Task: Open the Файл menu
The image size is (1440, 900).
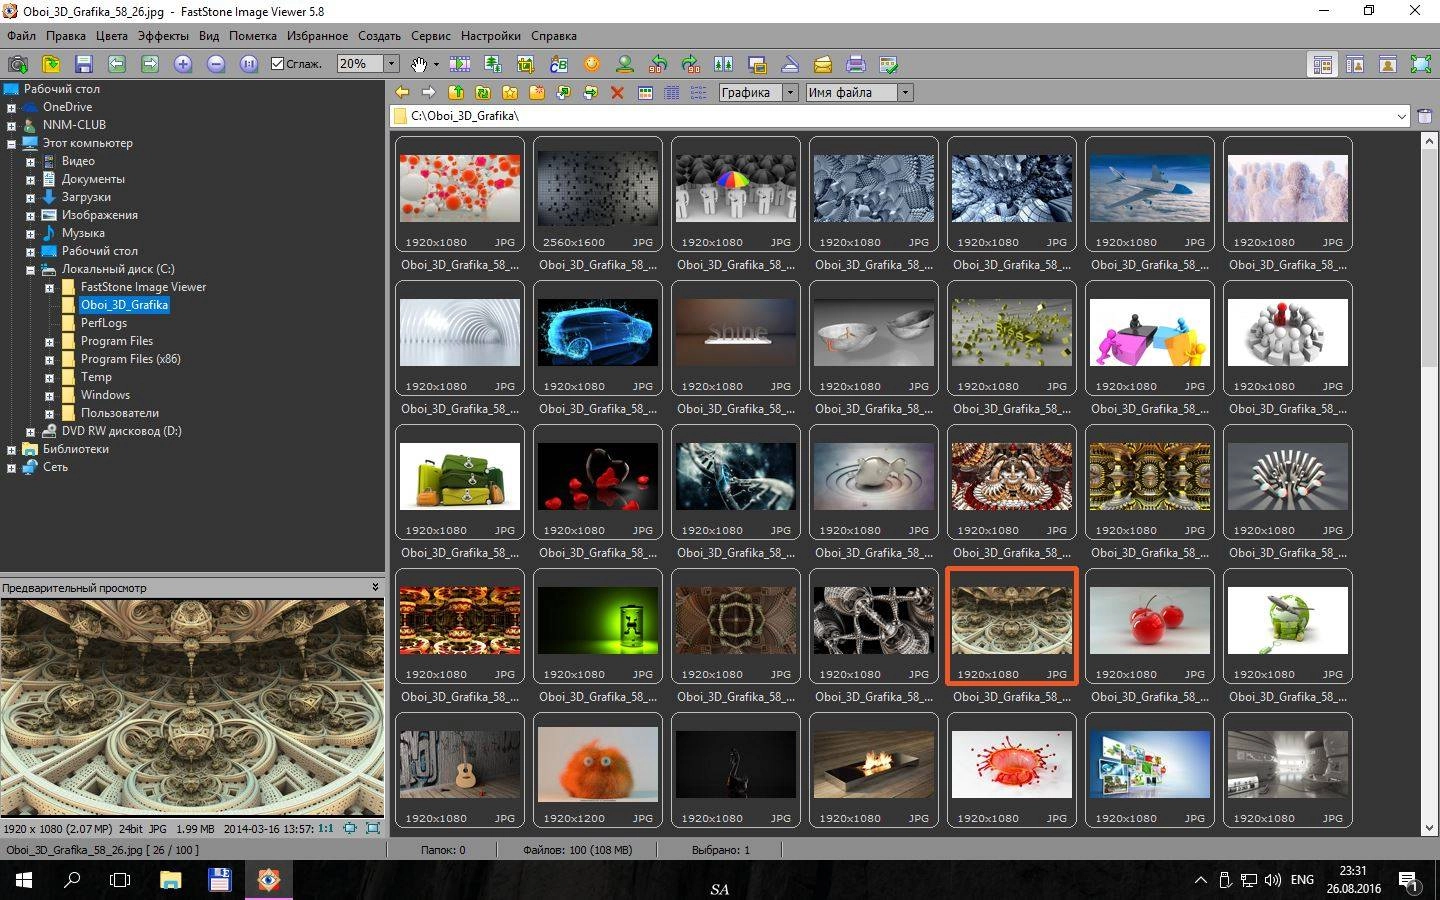Action: coord(21,36)
